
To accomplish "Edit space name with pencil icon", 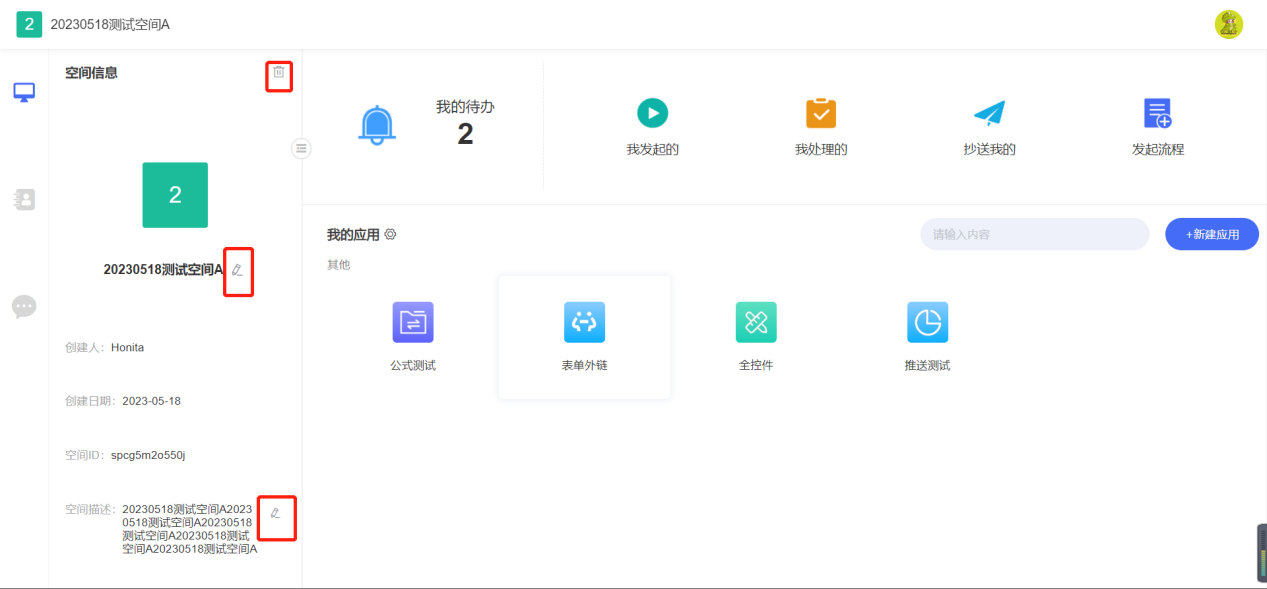I will [237, 270].
